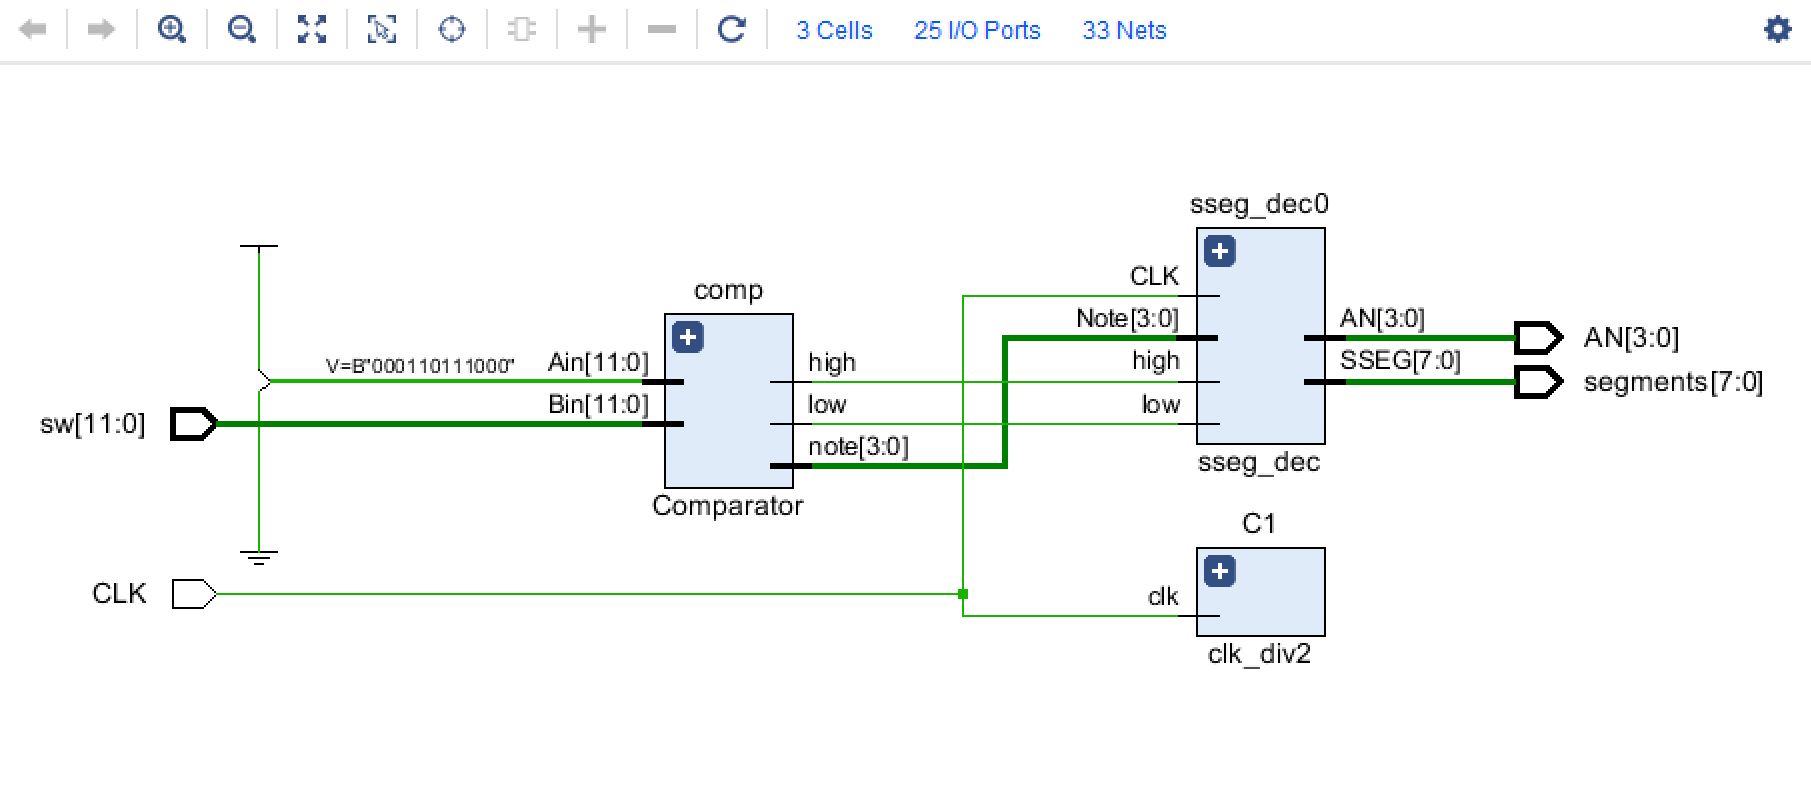Zoom out of the schematic
Screen dimensions: 1811x801
[x=242, y=30]
